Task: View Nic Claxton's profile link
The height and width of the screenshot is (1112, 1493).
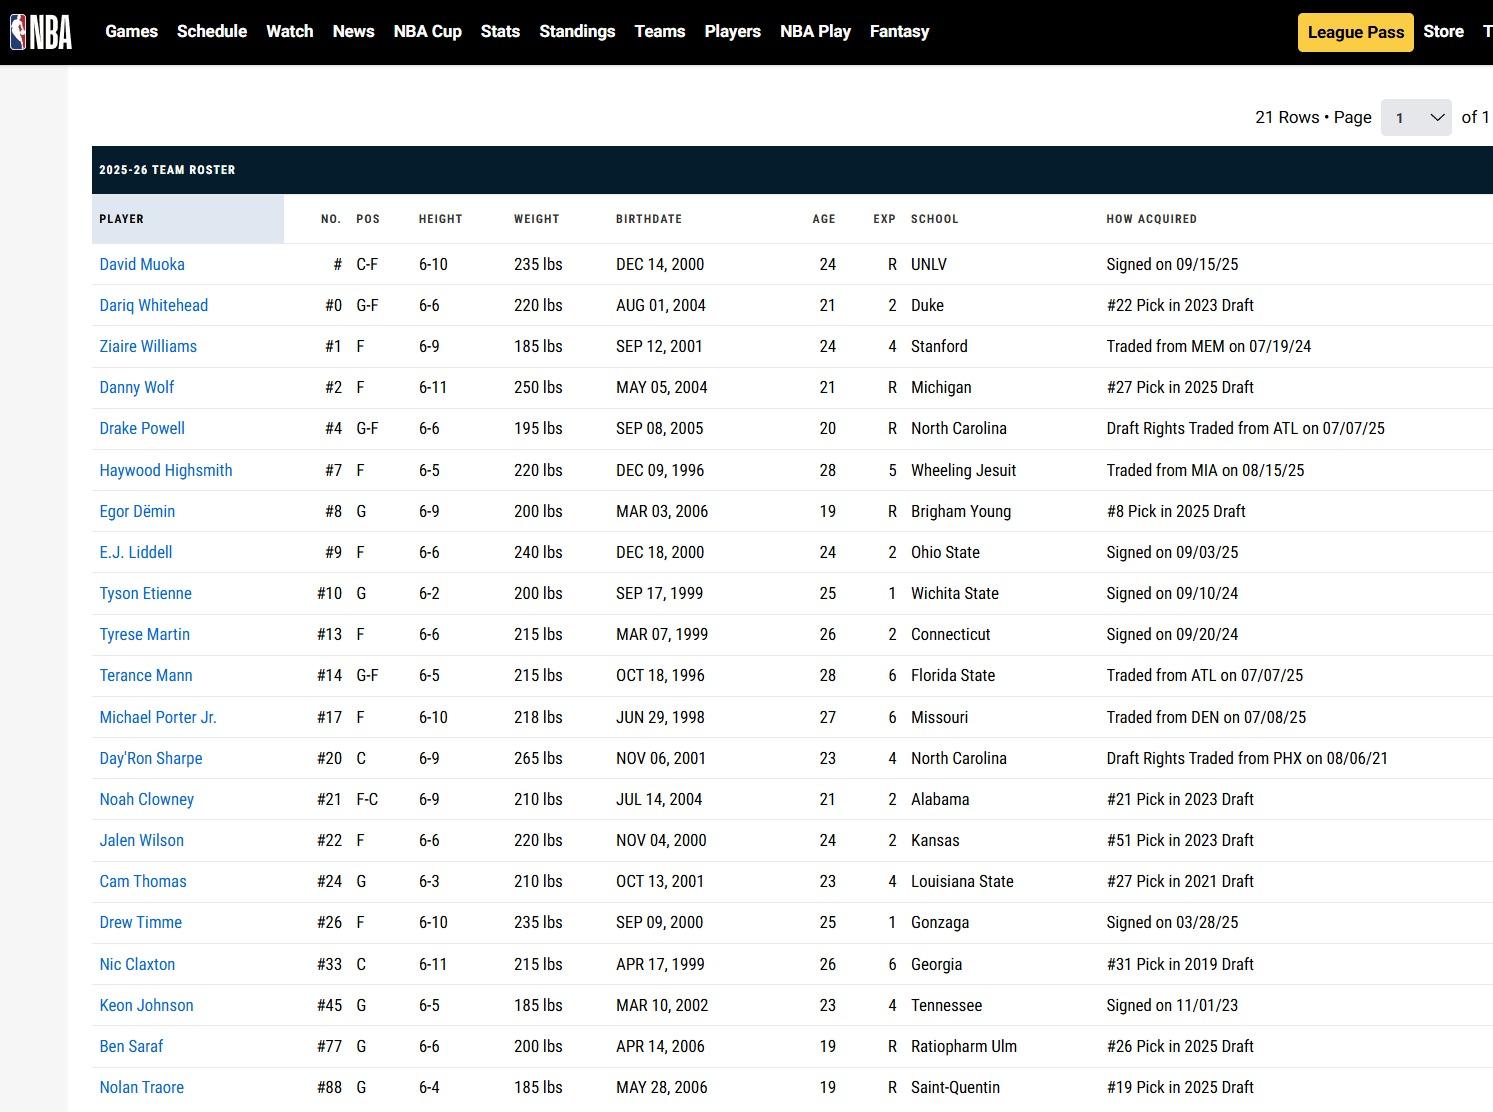Action: click(x=137, y=964)
